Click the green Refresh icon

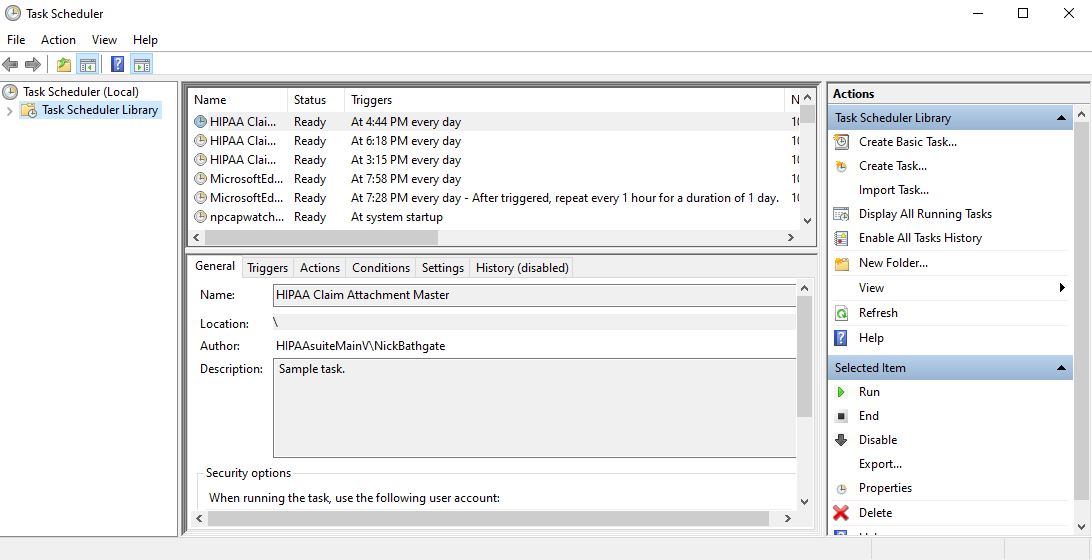point(841,313)
